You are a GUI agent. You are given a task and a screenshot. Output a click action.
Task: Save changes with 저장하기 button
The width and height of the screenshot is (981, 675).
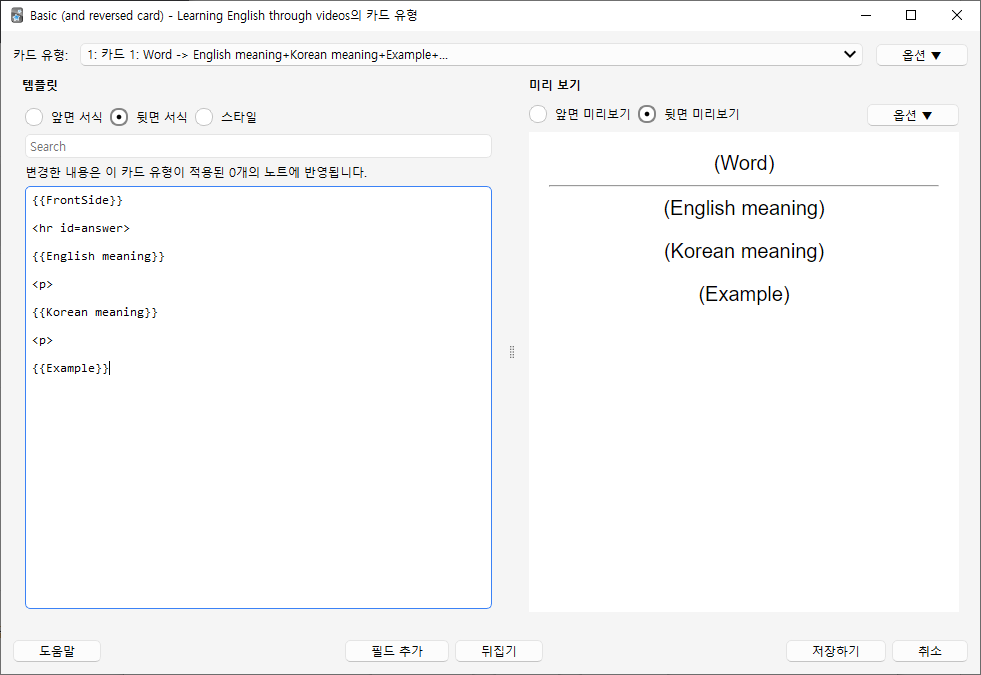836,651
